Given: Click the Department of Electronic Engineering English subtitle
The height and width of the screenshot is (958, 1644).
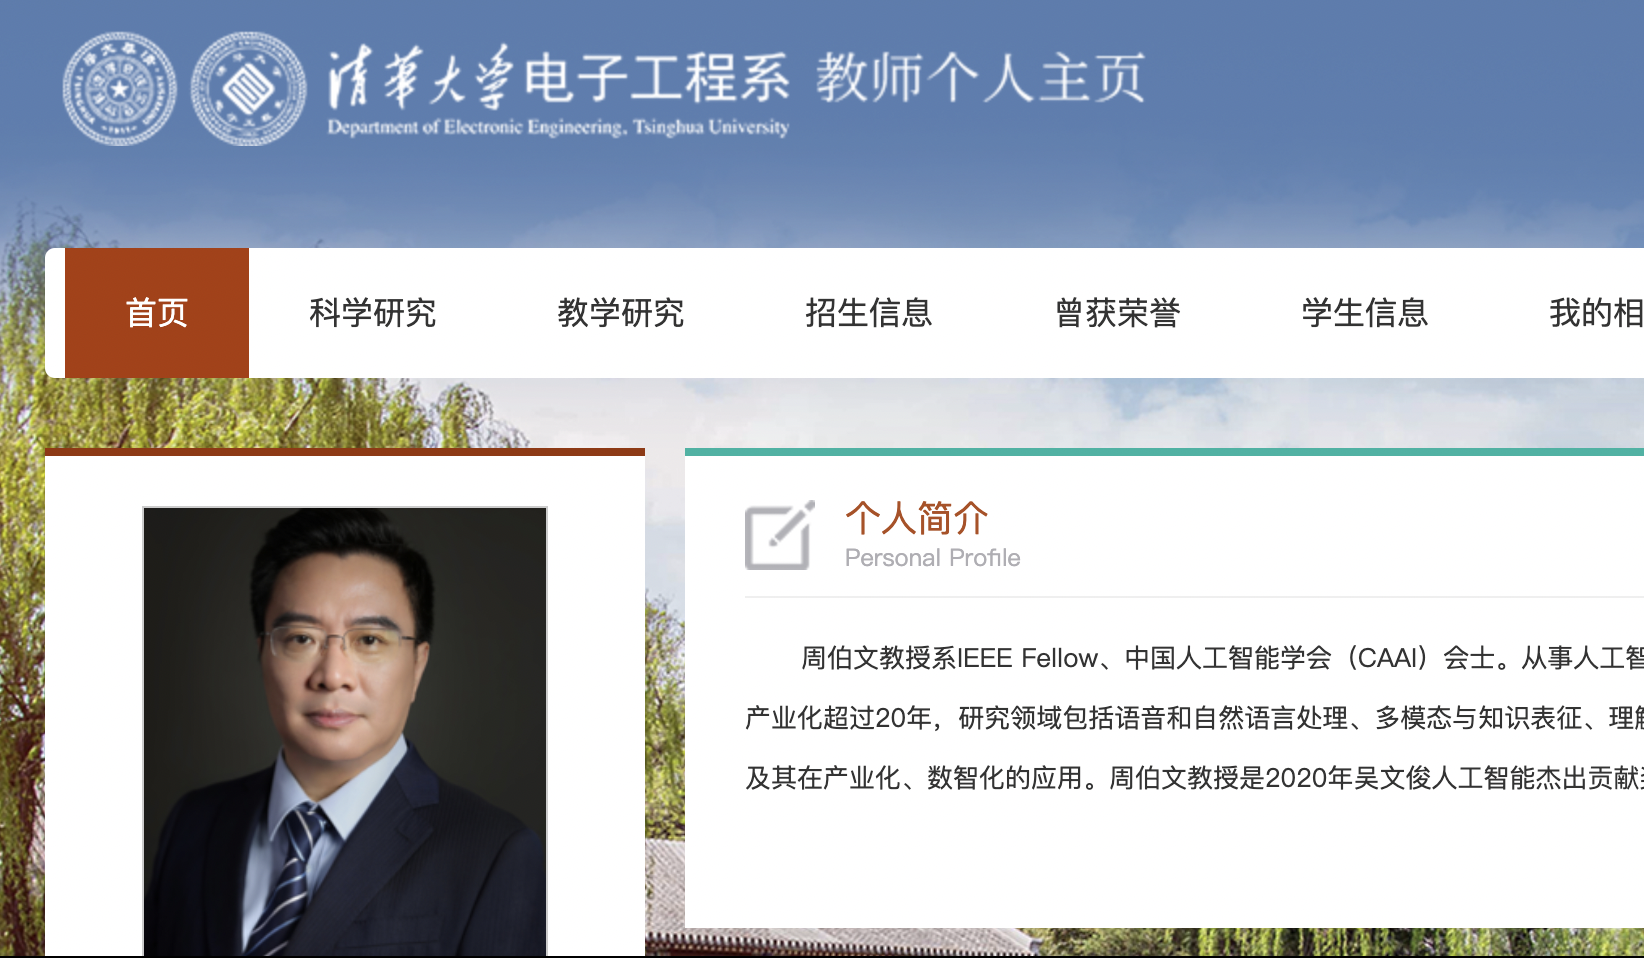Looking at the screenshot, I should (558, 127).
